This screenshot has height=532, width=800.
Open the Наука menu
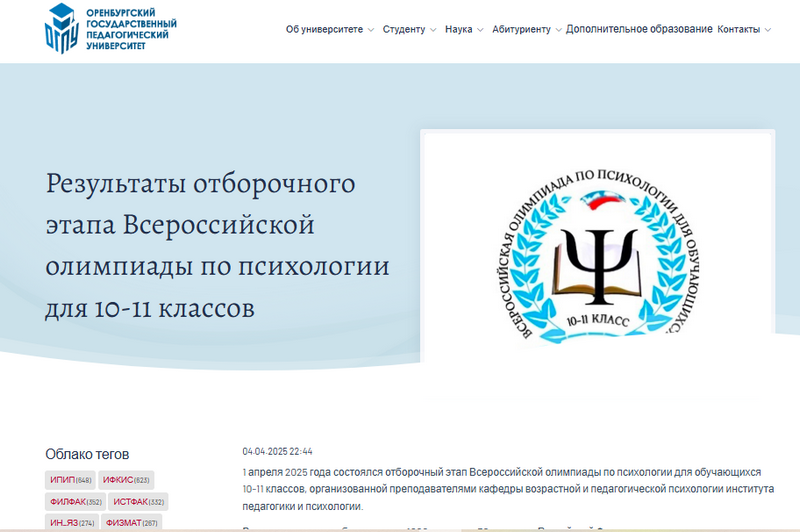click(x=458, y=30)
